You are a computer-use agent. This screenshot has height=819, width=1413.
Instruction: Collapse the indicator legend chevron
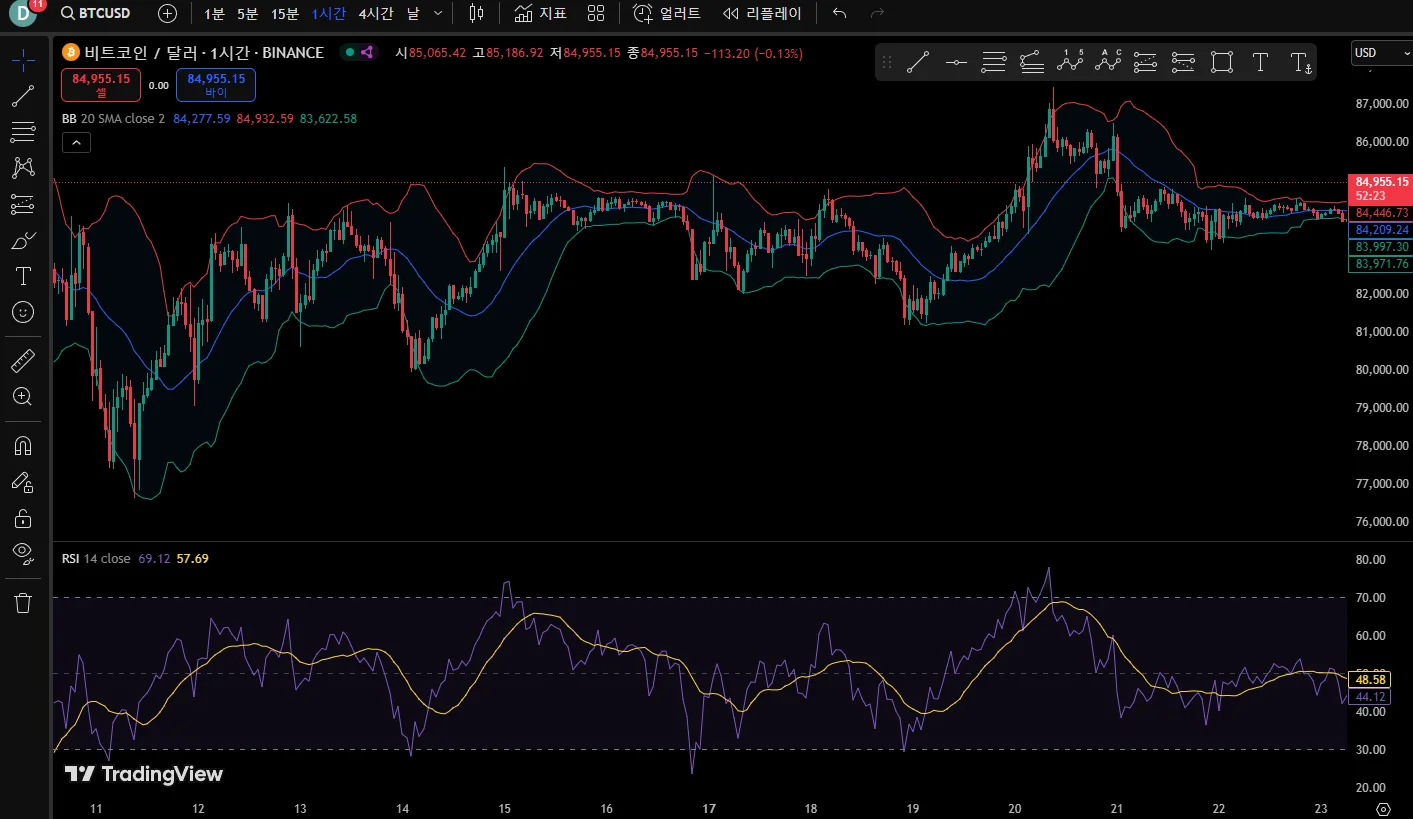[x=76, y=143]
